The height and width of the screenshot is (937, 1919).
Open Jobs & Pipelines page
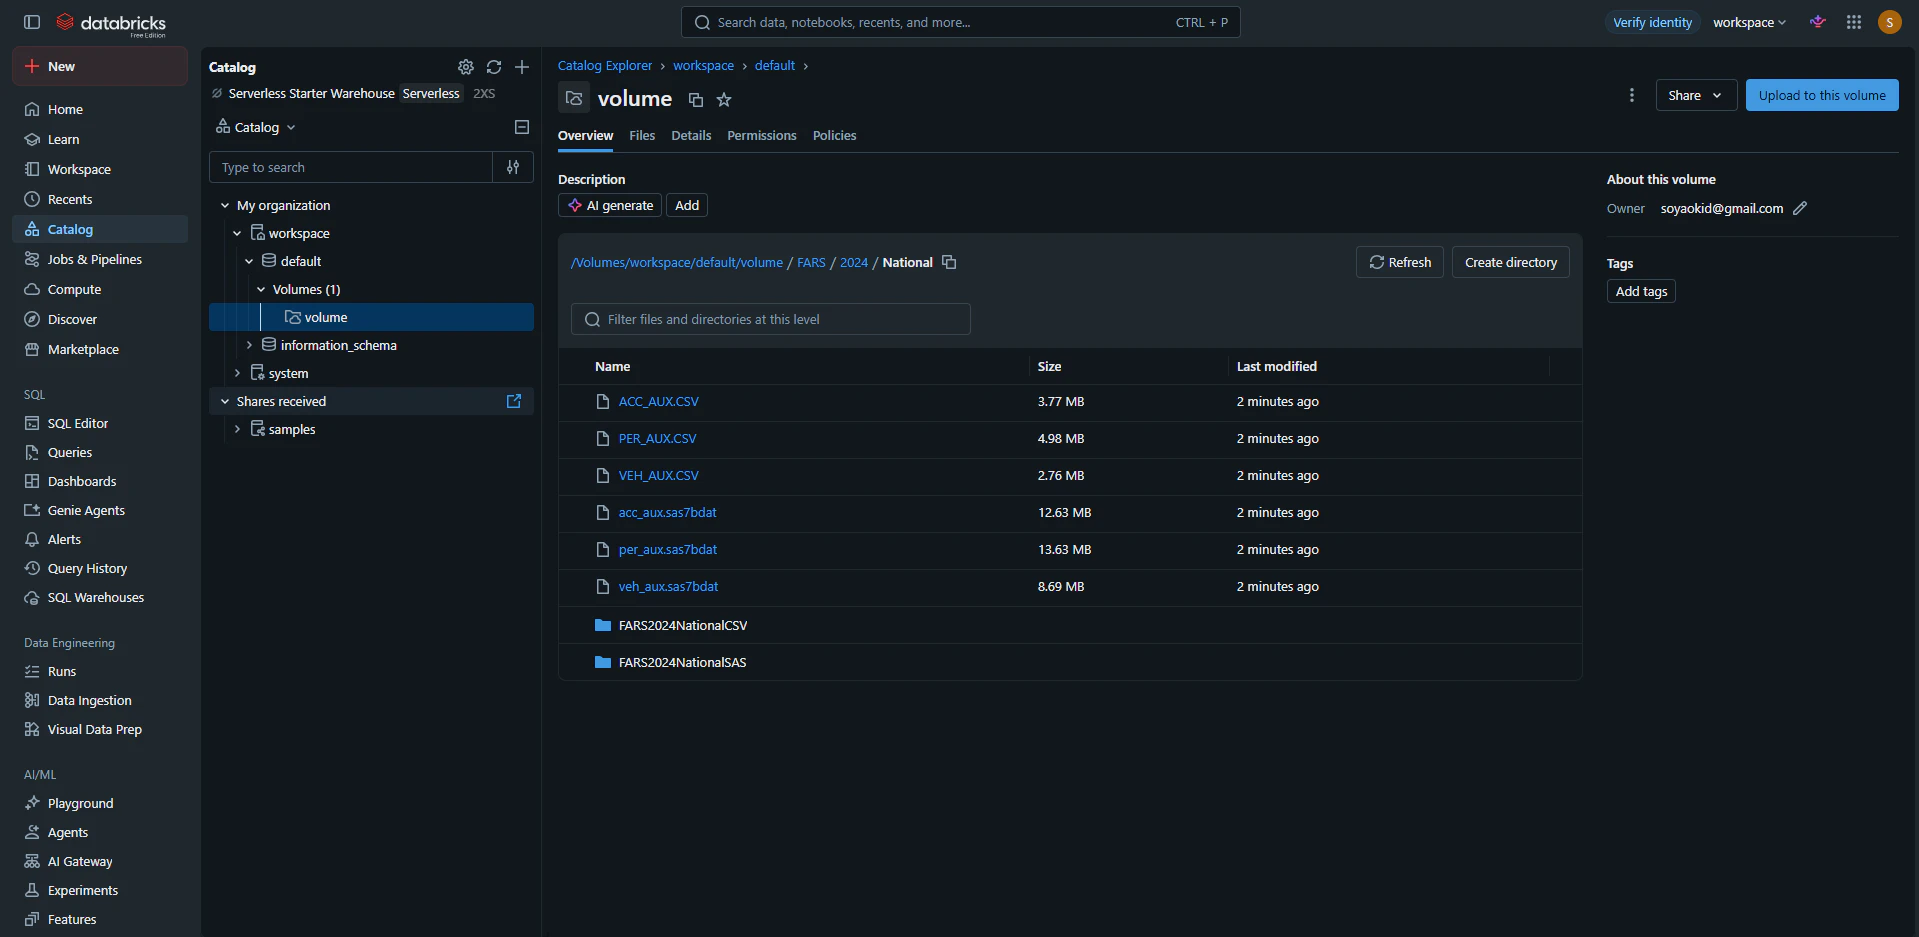(x=100, y=259)
